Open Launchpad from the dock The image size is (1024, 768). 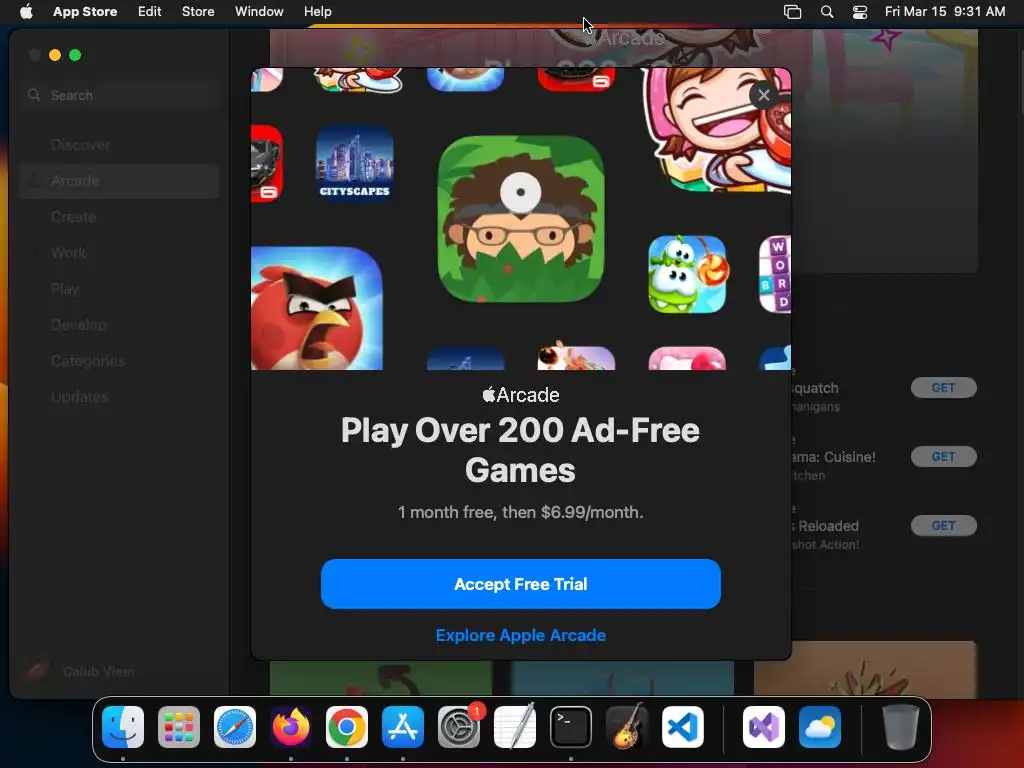[x=179, y=727]
